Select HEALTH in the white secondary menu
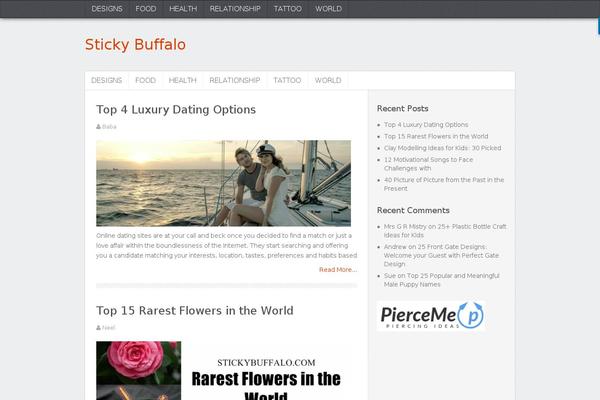The width and height of the screenshot is (600, 400). tap(183, 80)
